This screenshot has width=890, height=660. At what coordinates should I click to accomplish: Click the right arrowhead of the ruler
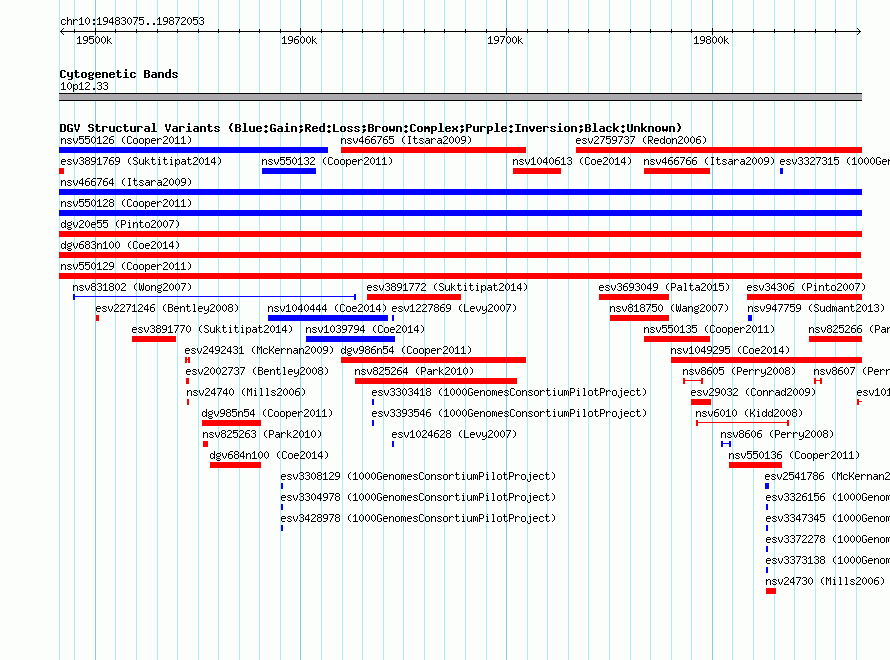[859, 31]
